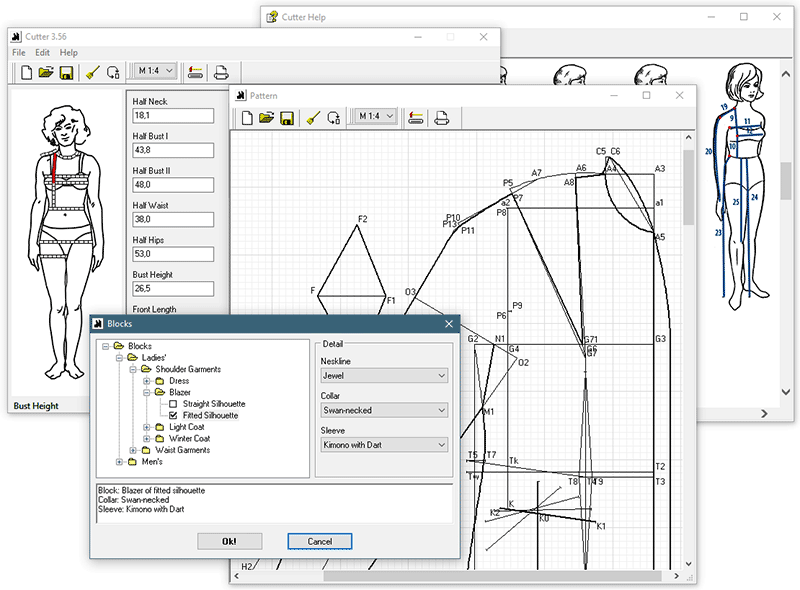Click New file icon in Cutter toolbar
Screen dimensions: 800x590
click(27, 72)
